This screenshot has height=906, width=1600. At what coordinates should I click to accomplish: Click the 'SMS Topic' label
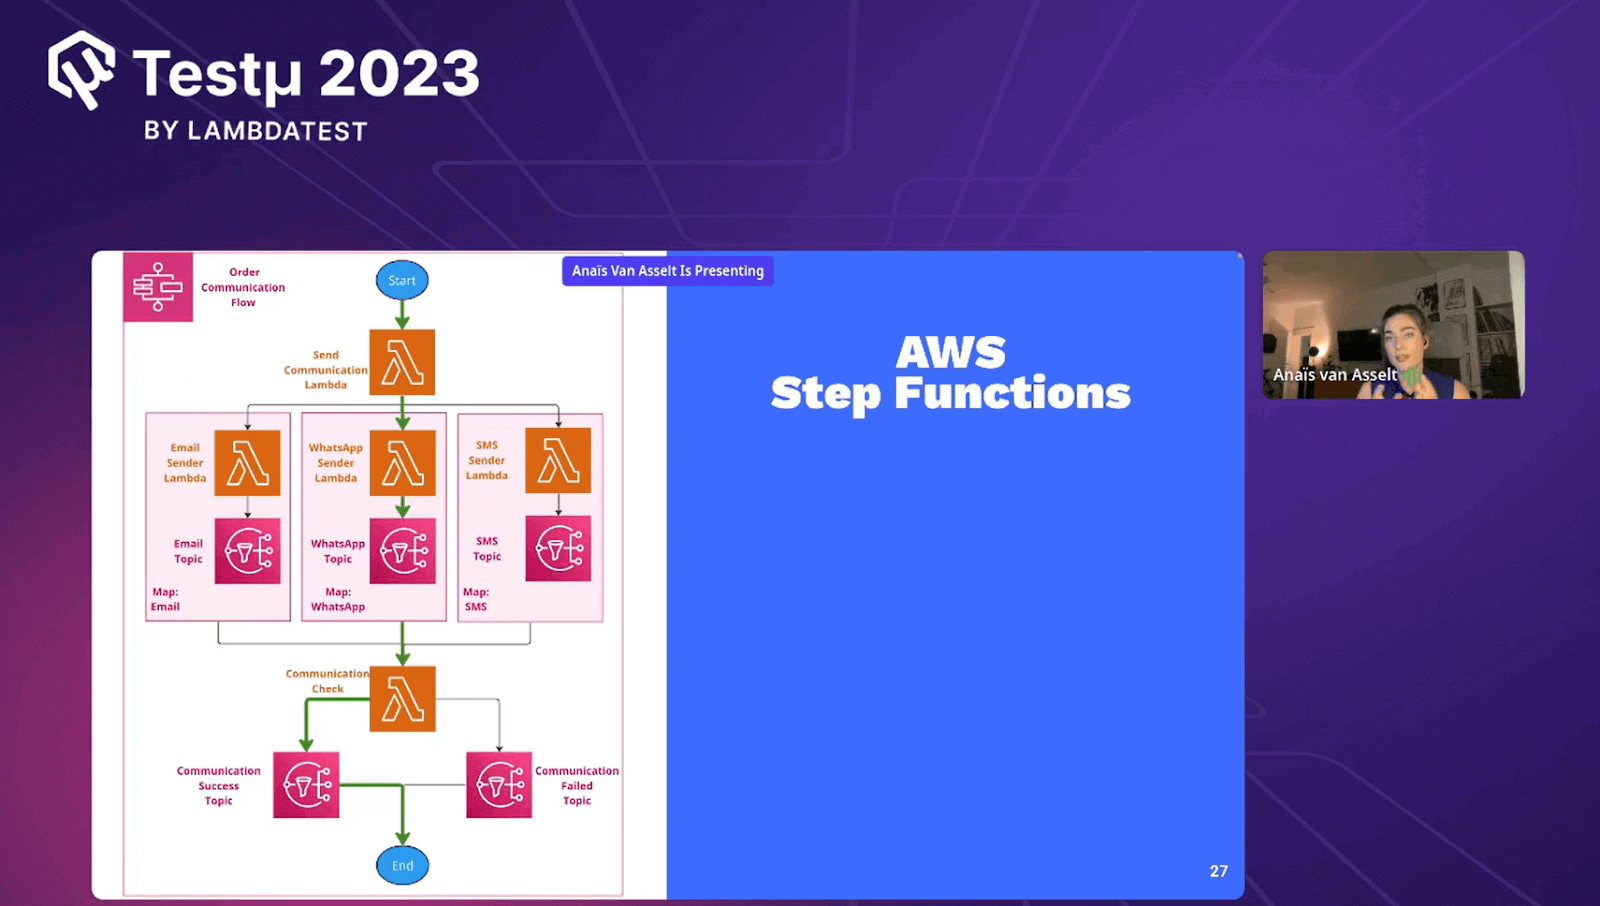(487, 548)
